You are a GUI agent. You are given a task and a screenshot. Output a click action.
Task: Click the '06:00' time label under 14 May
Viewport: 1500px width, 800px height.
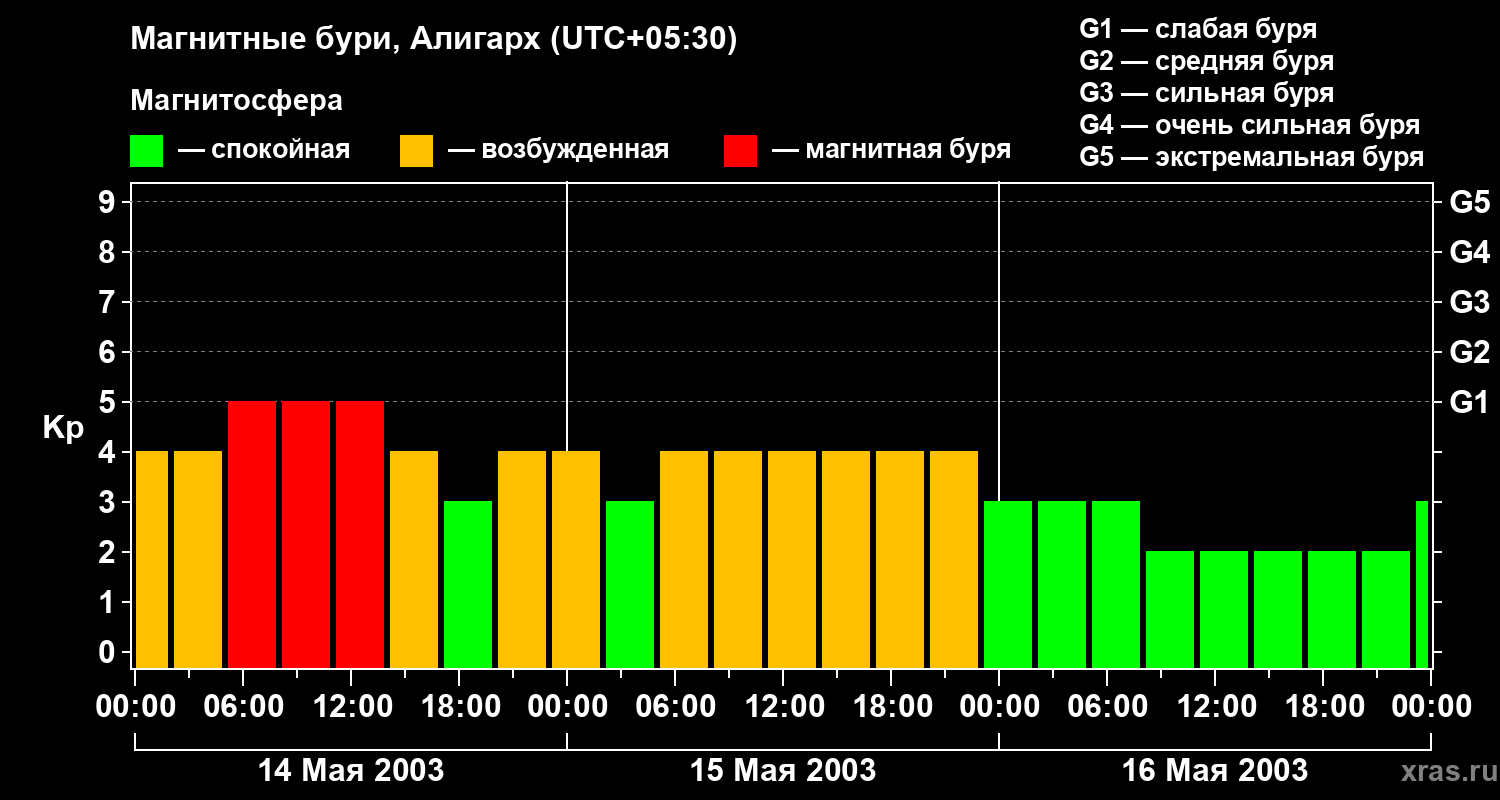[243, 707]
